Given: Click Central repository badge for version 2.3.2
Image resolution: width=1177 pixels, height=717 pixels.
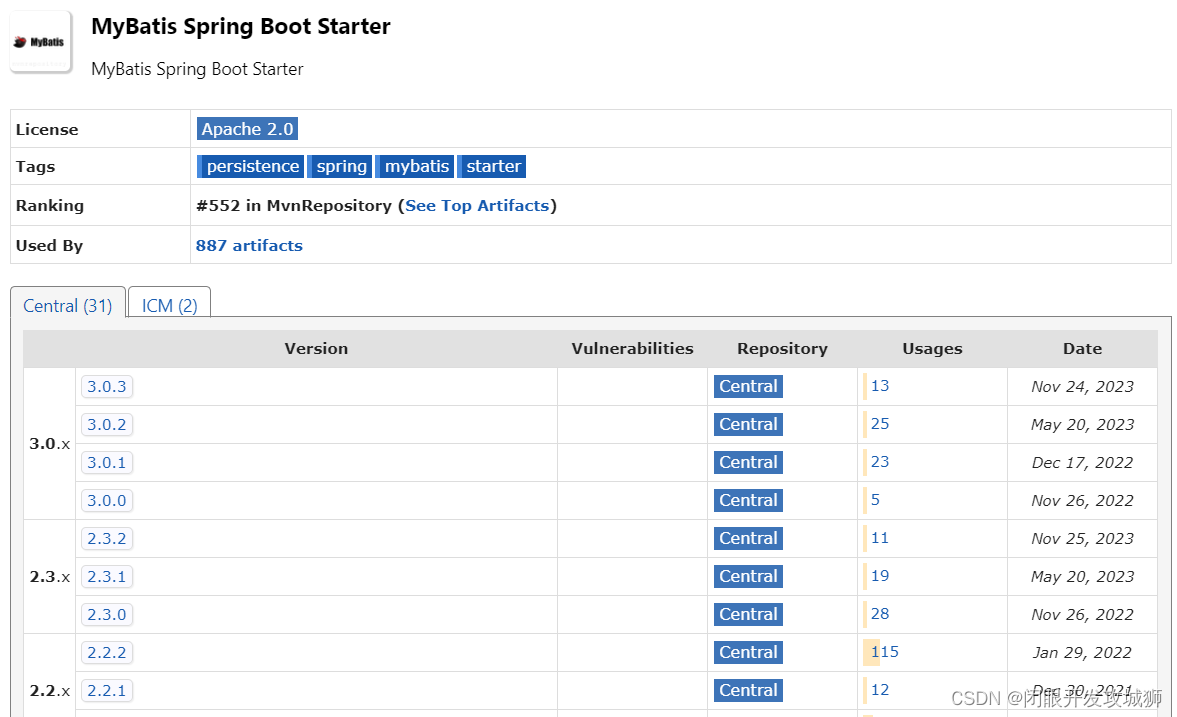Looking at the screenshot, I should pos(748,539).
